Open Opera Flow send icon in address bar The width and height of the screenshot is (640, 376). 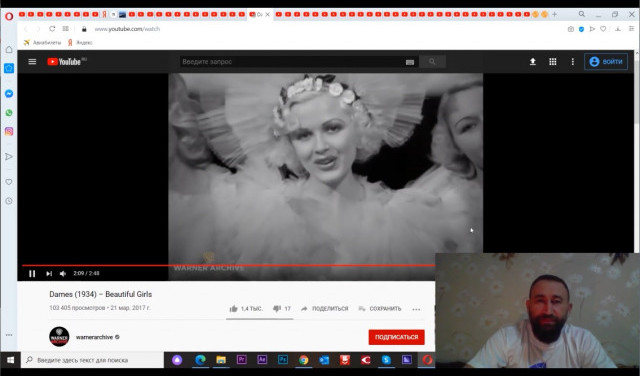pos(592,29)
